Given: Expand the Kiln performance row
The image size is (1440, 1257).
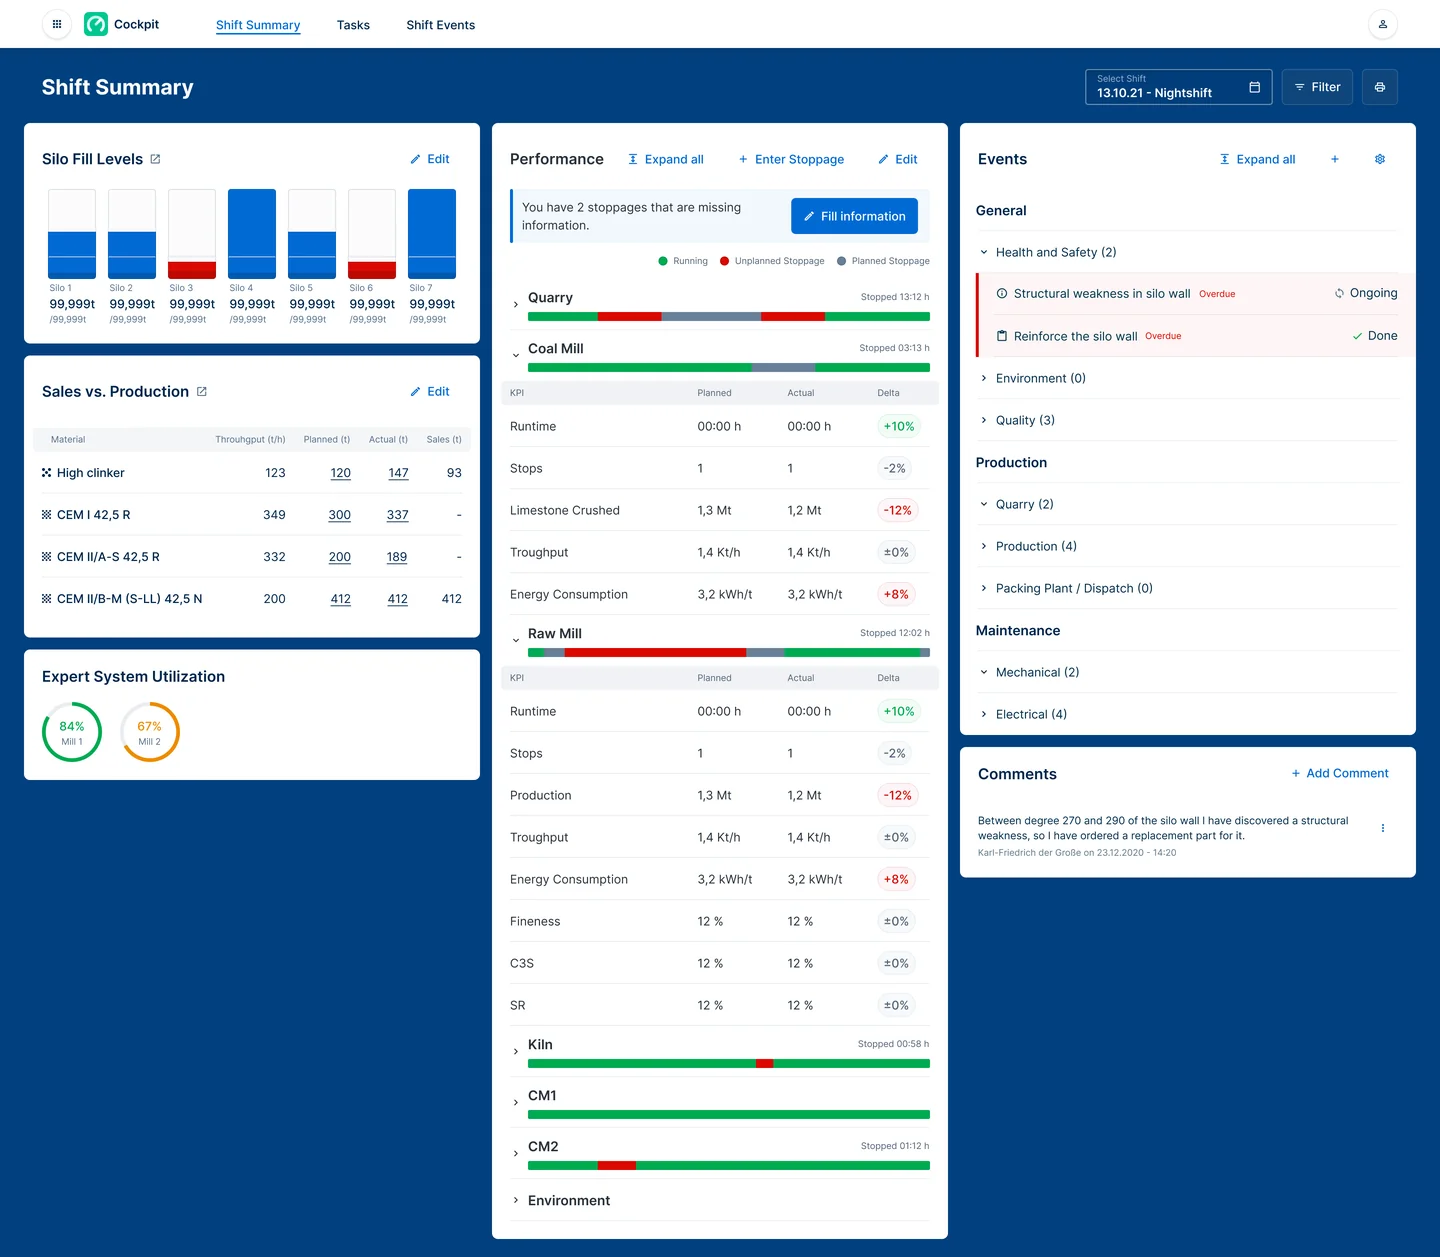Looking at the screenshot, I should 516,1052.
